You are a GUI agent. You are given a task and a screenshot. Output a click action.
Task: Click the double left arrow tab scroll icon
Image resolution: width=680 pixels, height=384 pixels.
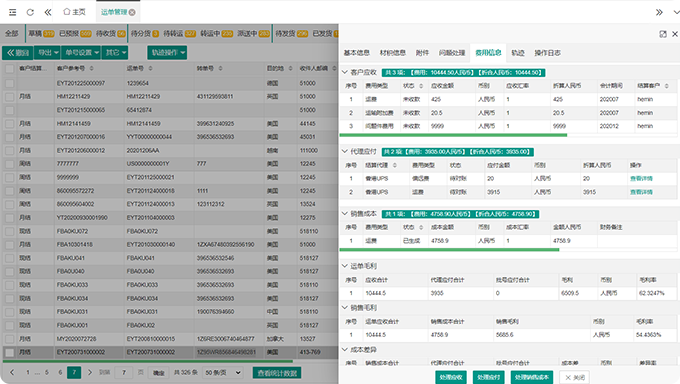point(48,12)
